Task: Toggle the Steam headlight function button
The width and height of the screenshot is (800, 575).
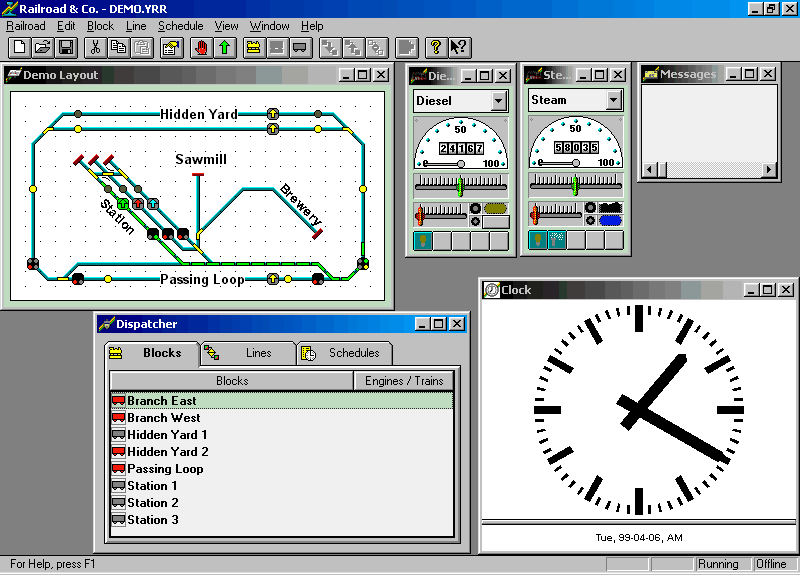Action: point(537,239)
